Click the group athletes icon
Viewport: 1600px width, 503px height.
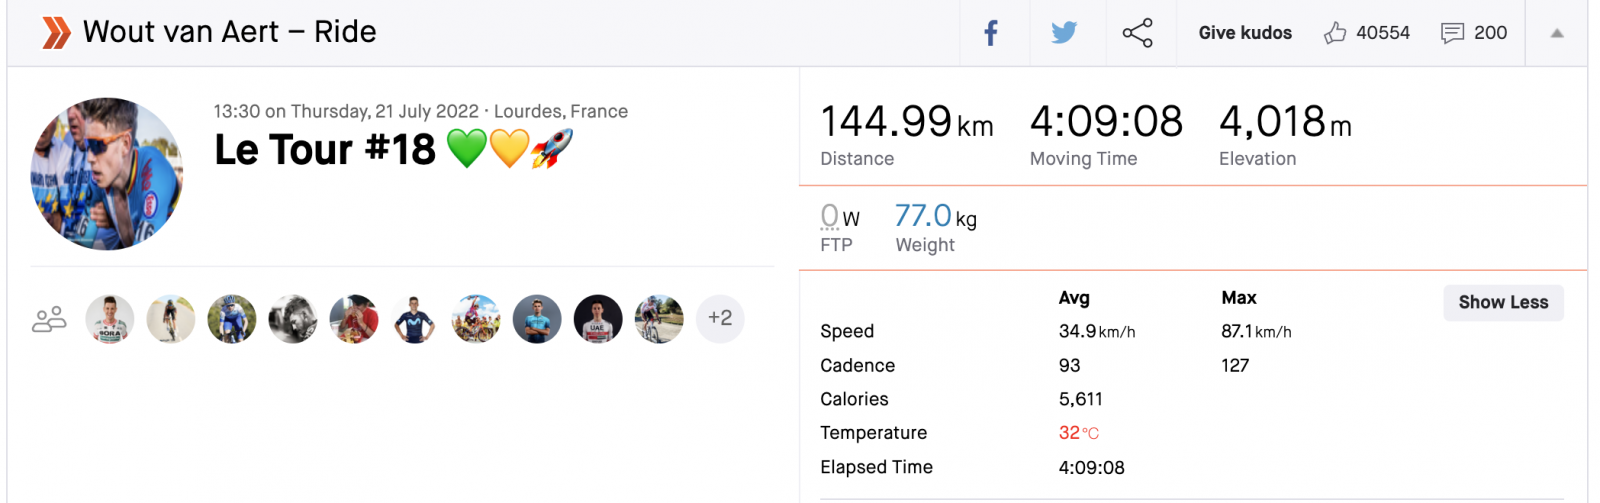click(49, 319)
